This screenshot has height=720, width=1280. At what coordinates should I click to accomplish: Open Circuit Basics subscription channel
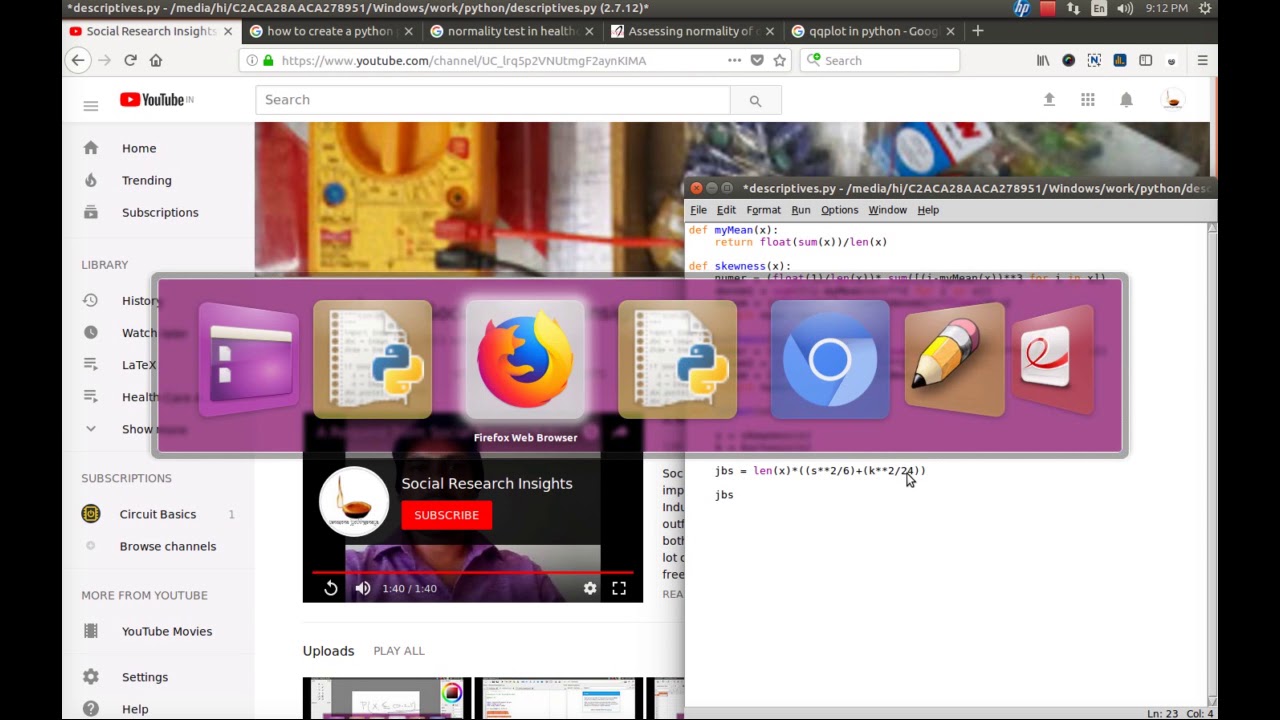(x=158, y=514)
